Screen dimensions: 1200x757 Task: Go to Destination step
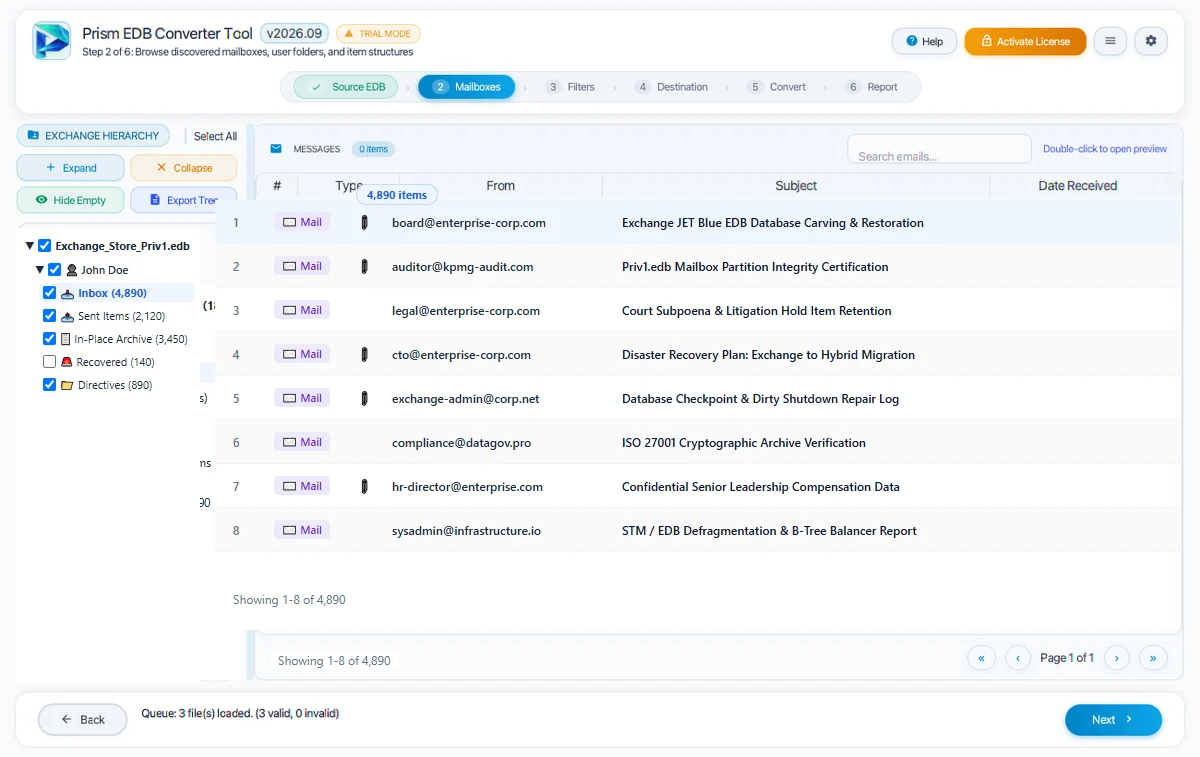point(672,87)
